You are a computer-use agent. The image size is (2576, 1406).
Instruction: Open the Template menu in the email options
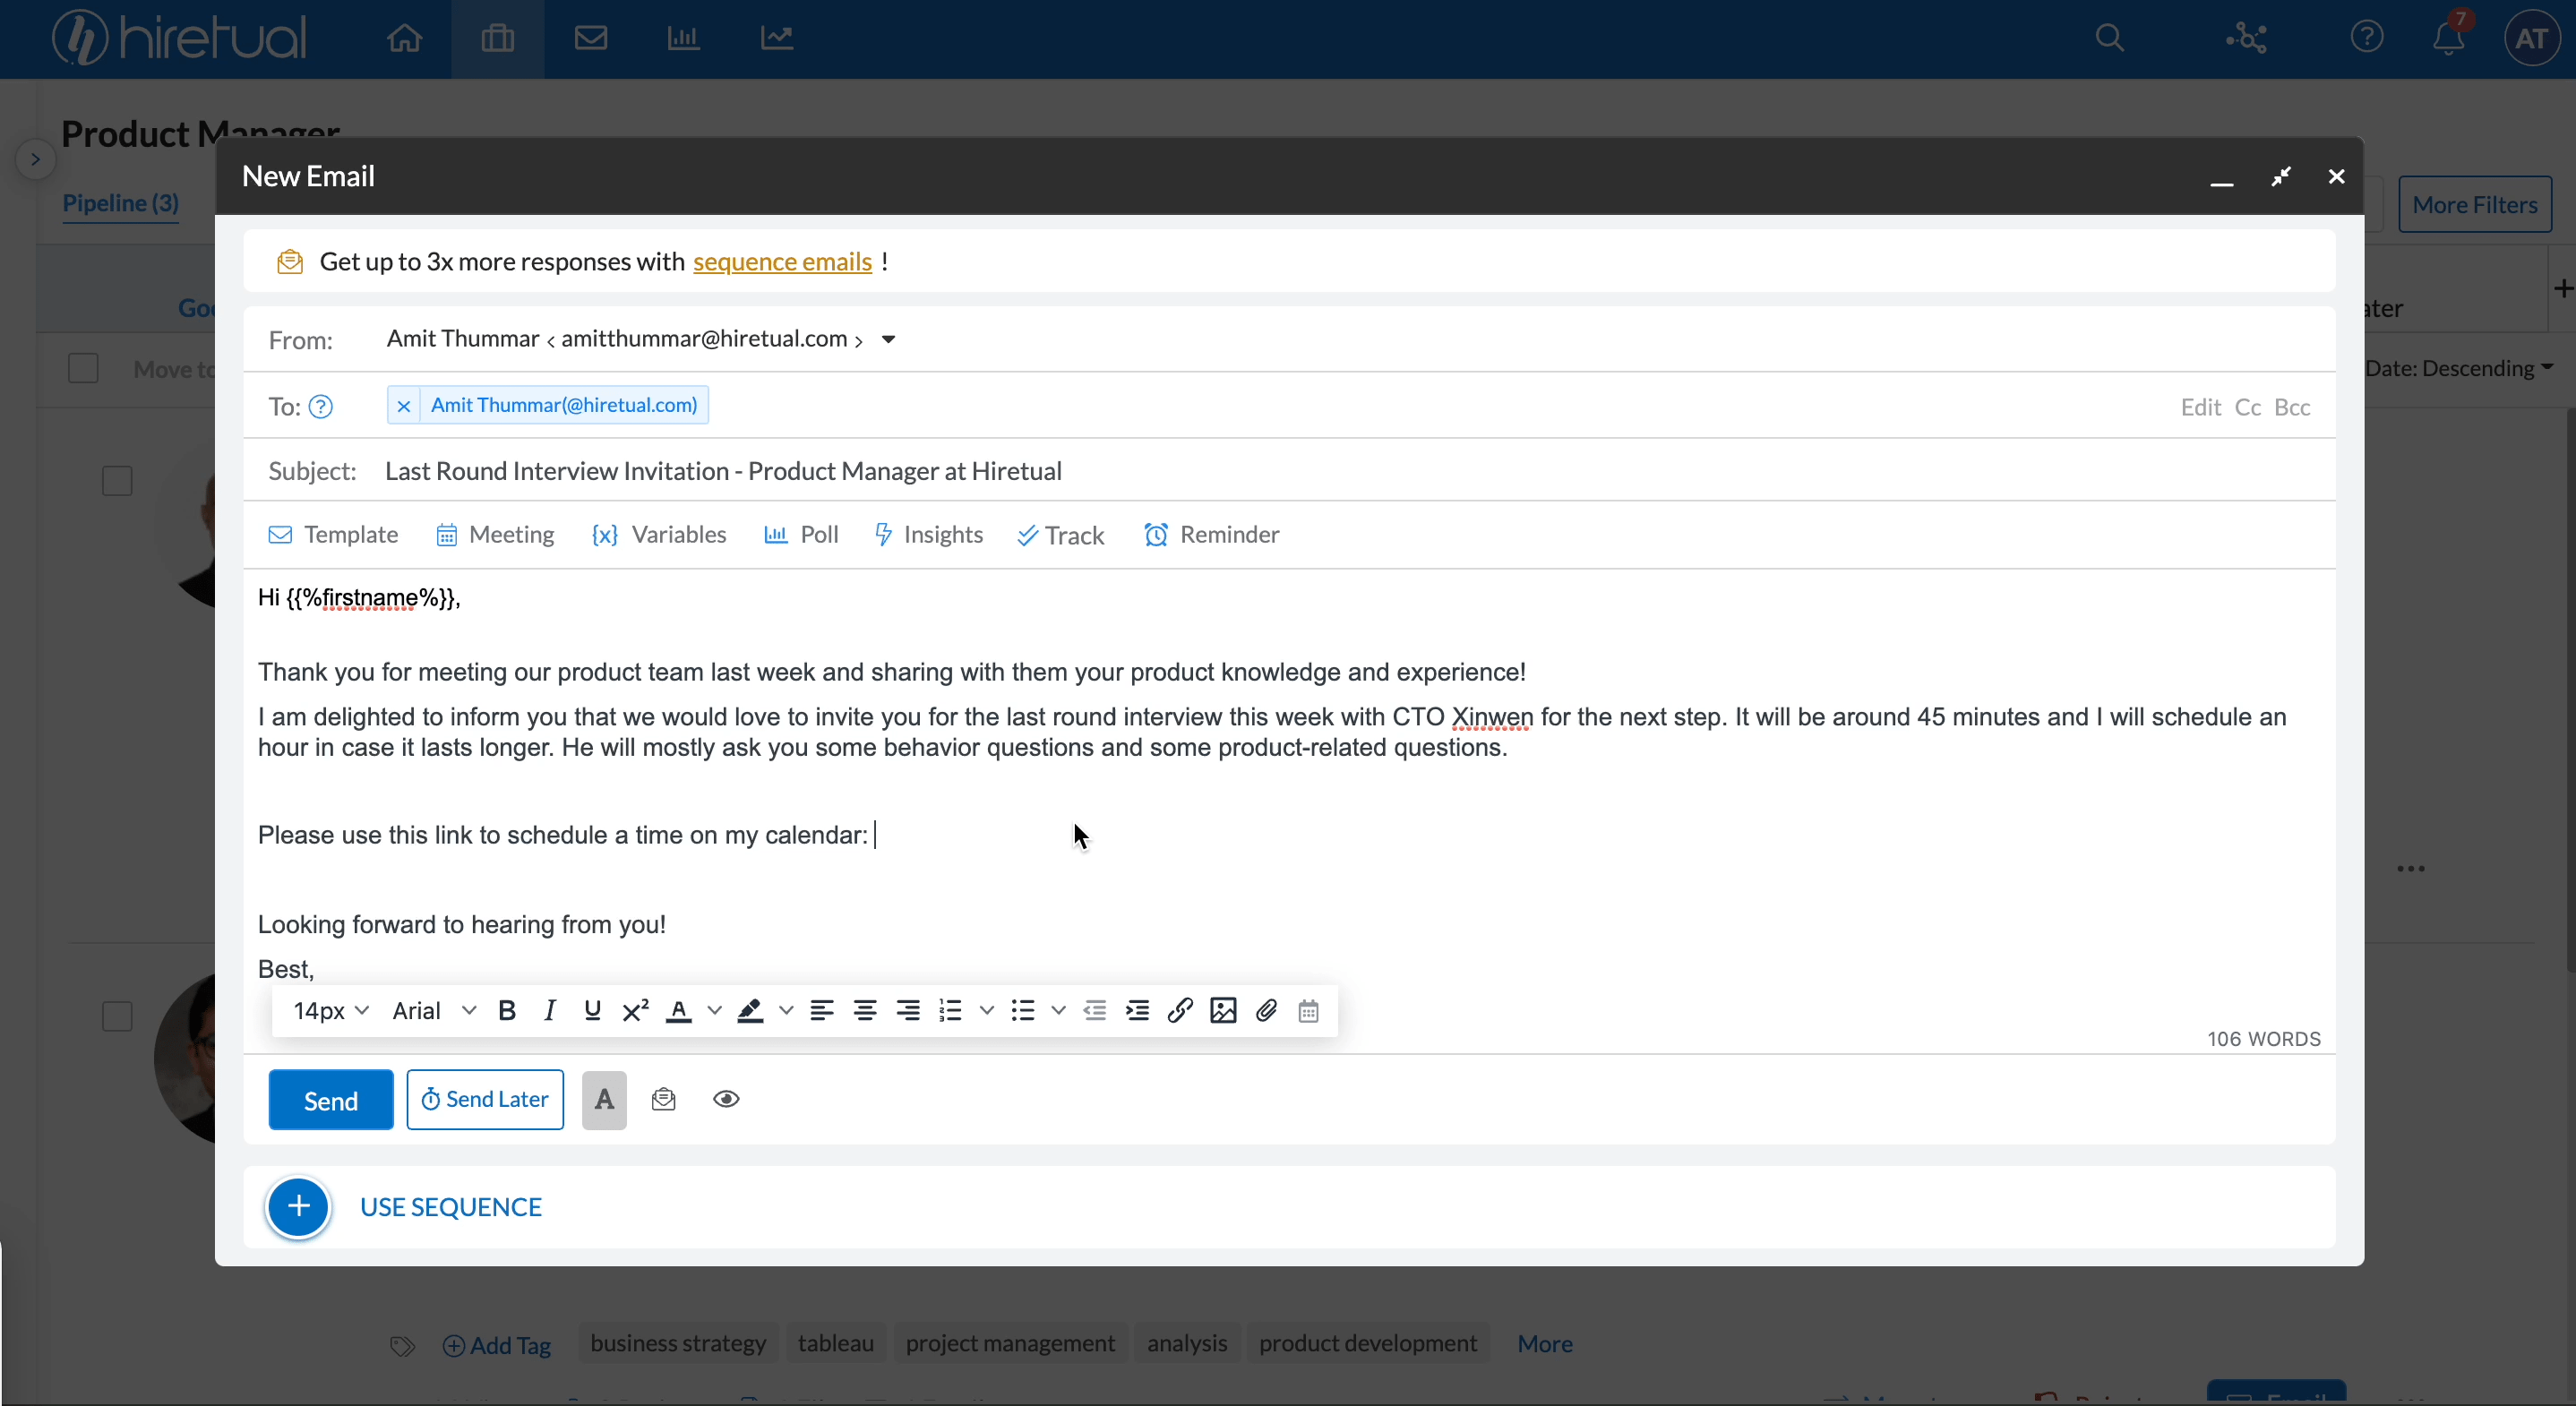click(x=333, y=534)
